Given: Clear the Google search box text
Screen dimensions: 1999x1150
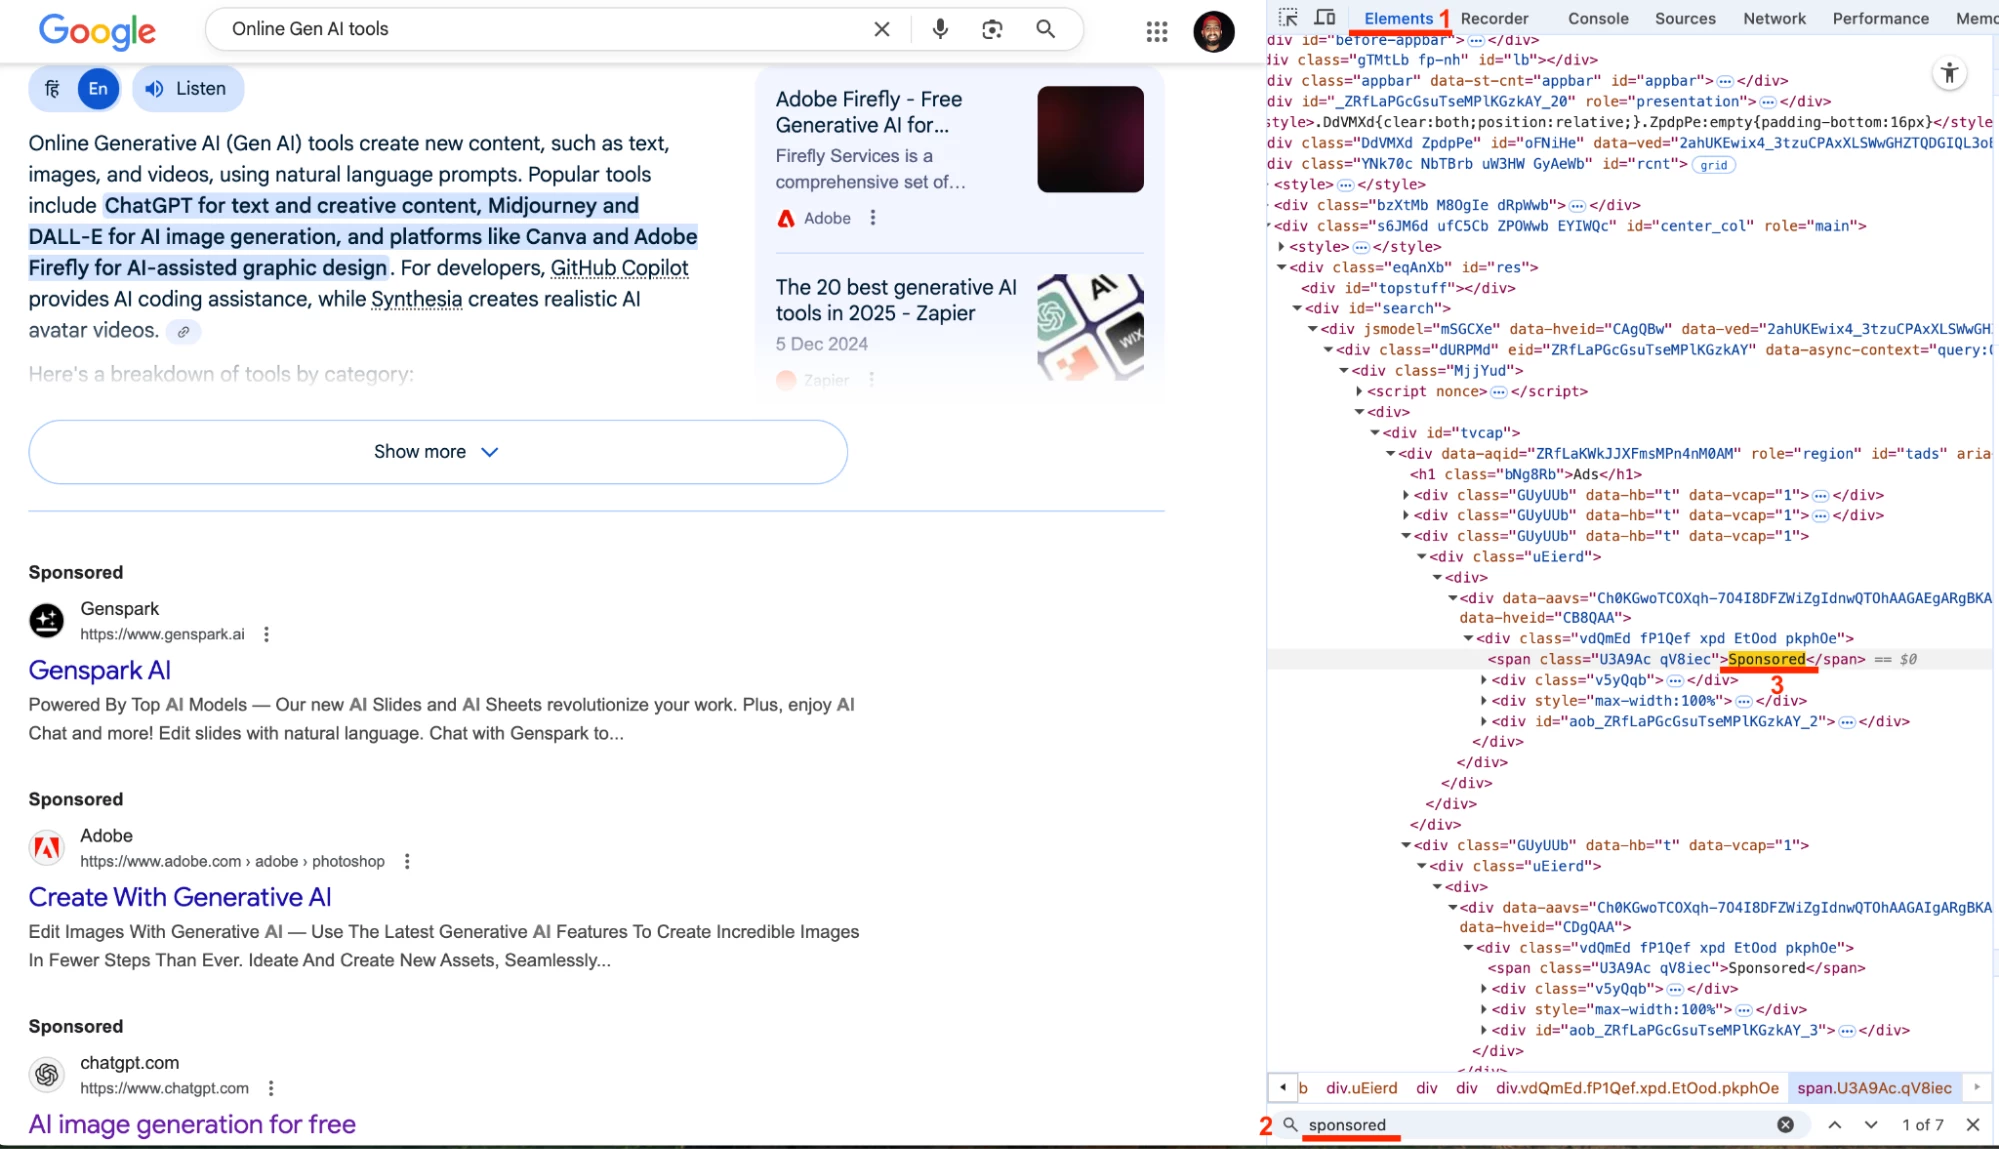Looking at the screenshot, I should [881, 29].
